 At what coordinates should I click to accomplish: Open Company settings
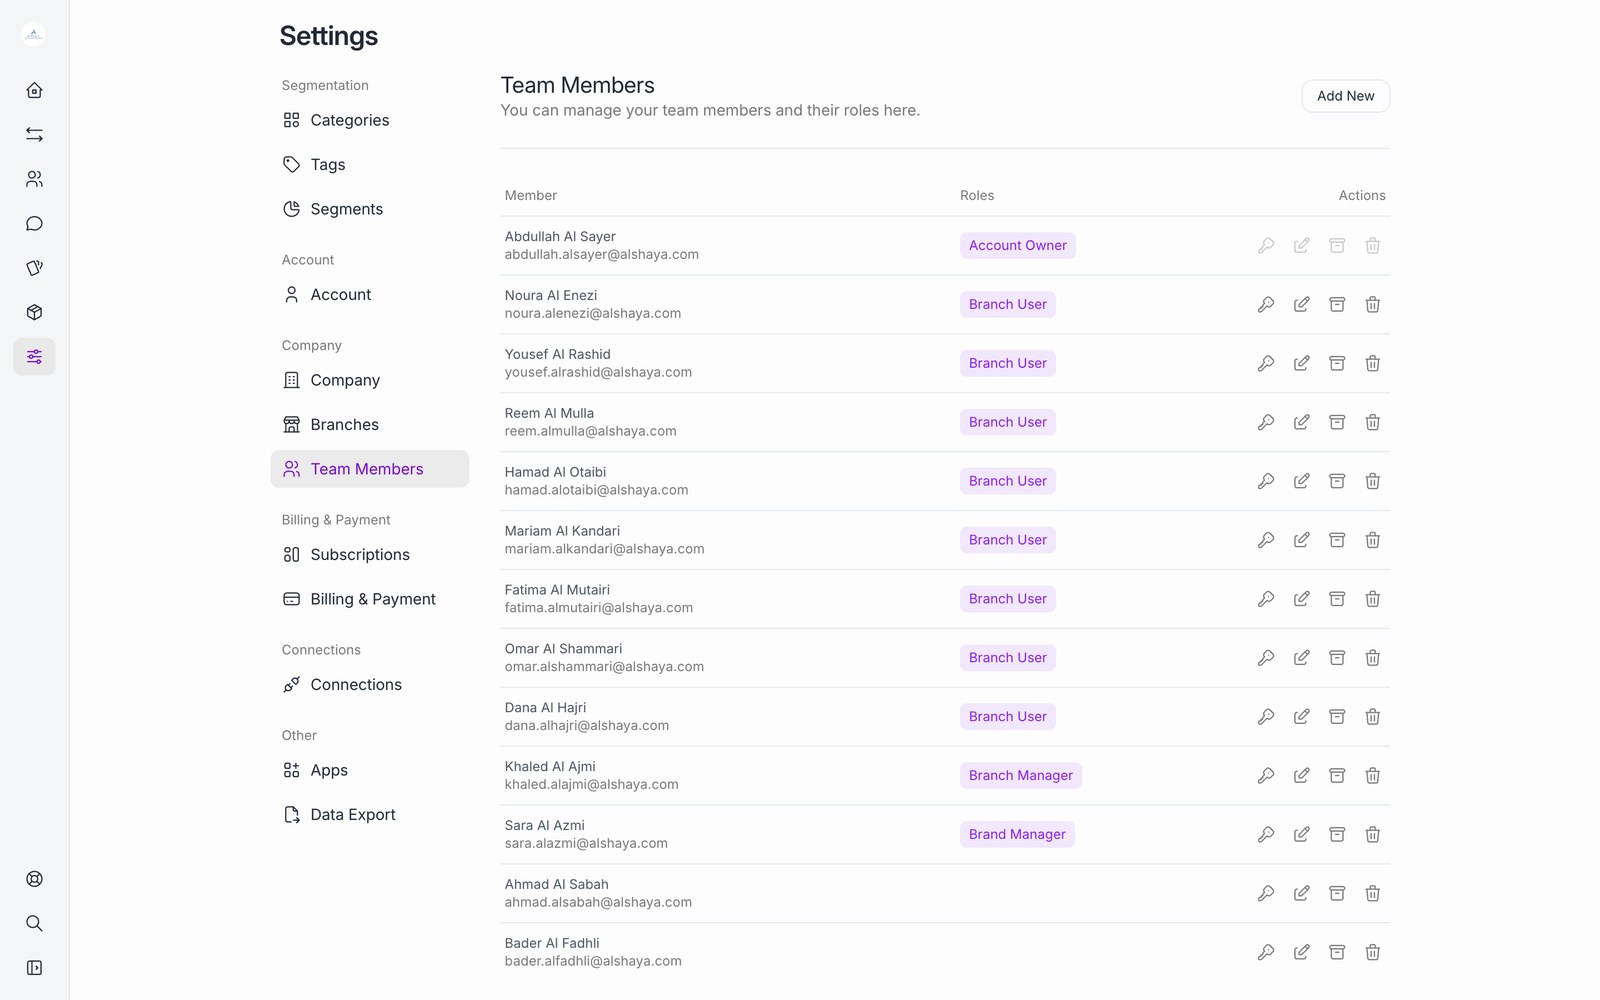370,380
